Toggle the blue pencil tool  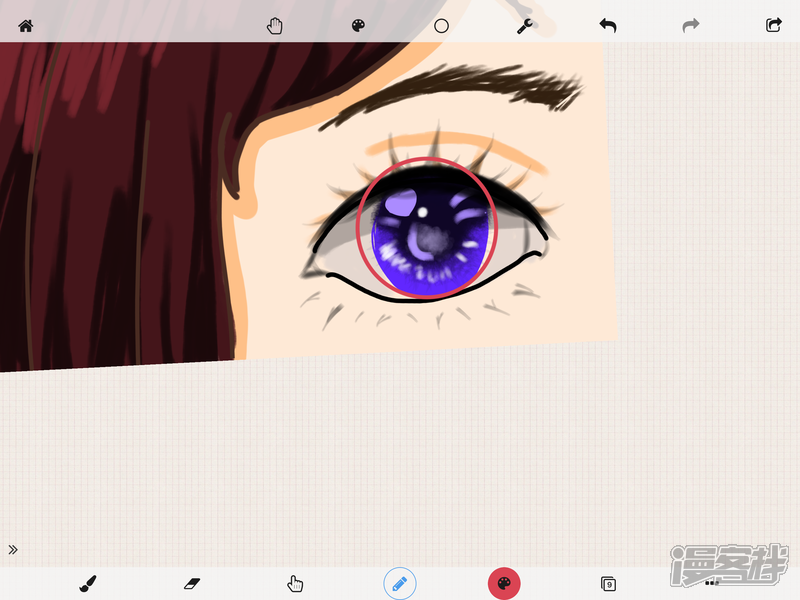(x=400, y=583)
